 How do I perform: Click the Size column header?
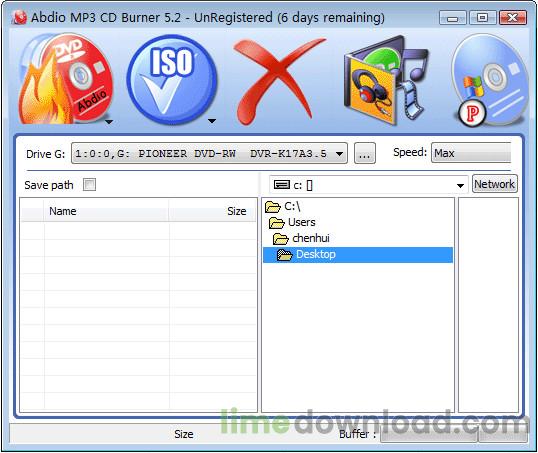[212, 211]
